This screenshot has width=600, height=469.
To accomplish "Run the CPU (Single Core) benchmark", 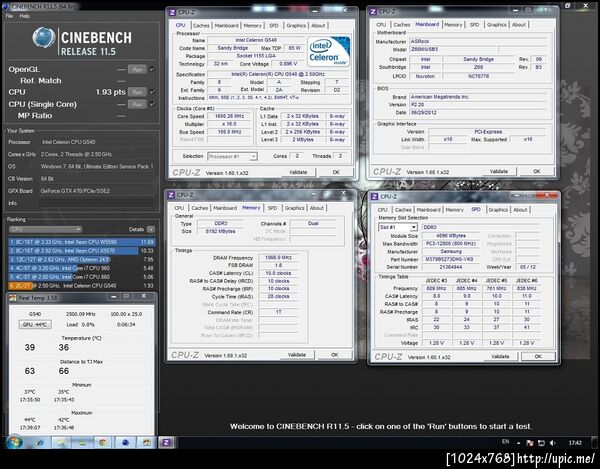I will [x=137, y=104].
